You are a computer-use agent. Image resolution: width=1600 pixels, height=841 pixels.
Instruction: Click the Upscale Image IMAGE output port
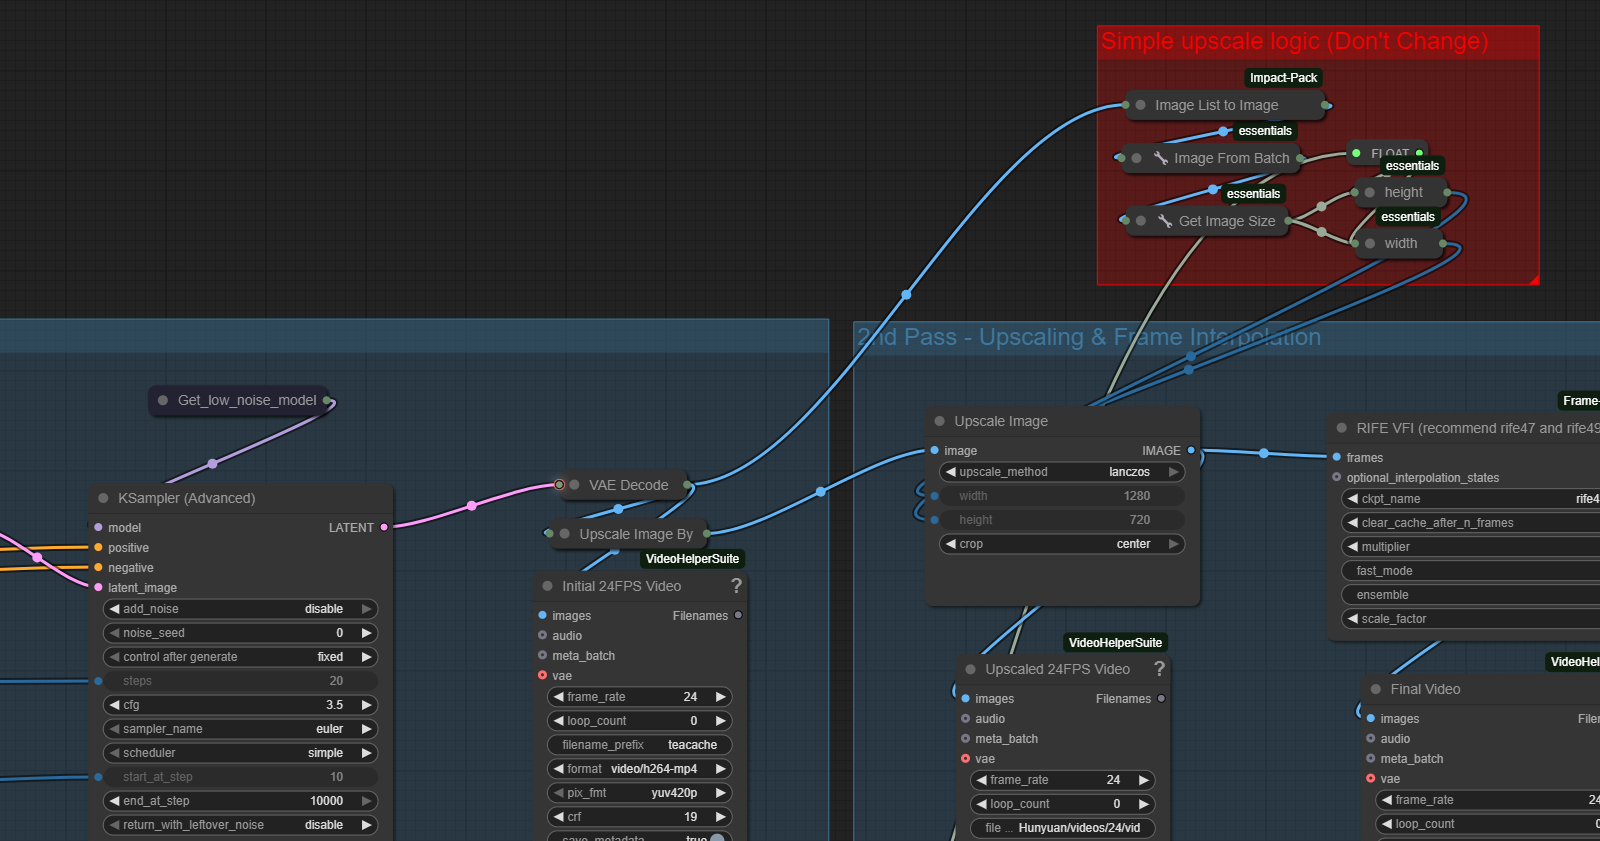tap(1191, 450)
